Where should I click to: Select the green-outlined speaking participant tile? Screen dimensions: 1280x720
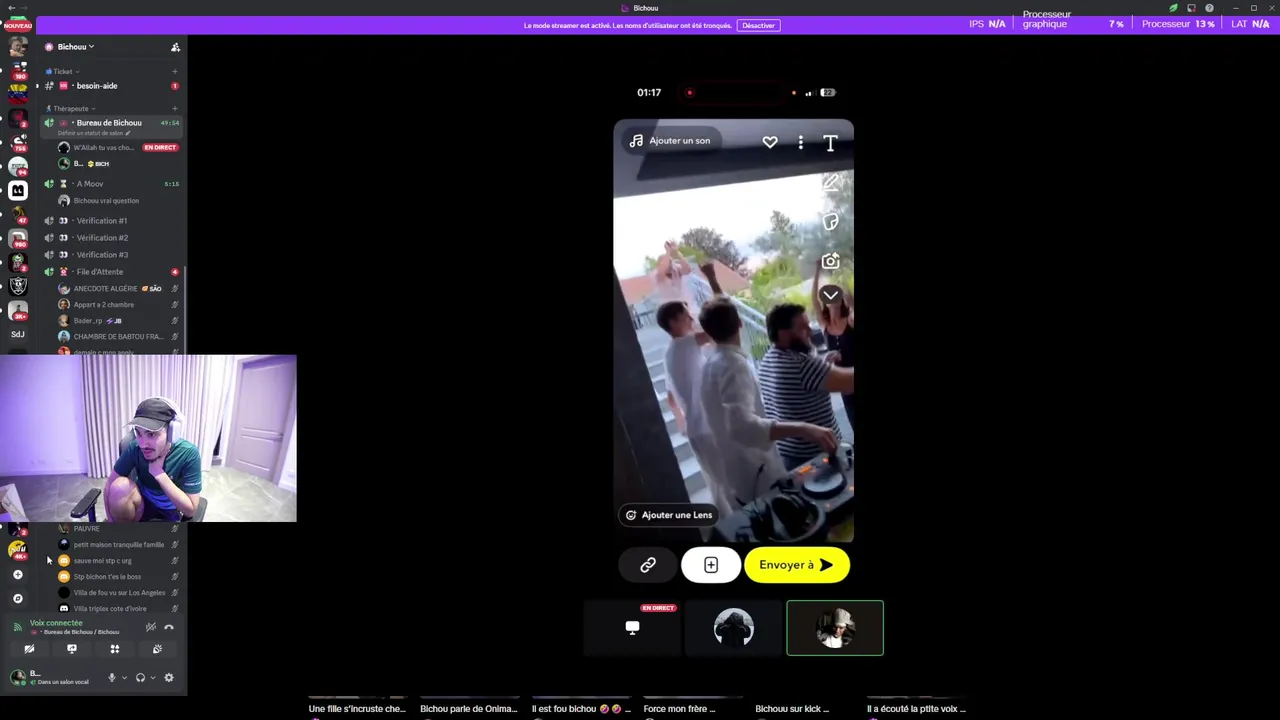pos(835,628)
